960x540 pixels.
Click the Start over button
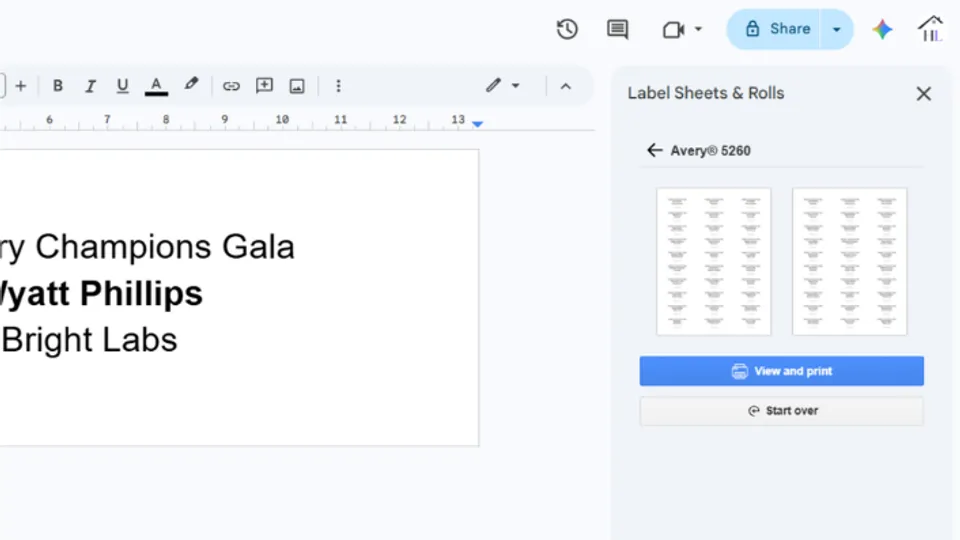click(x=782, y=411)
